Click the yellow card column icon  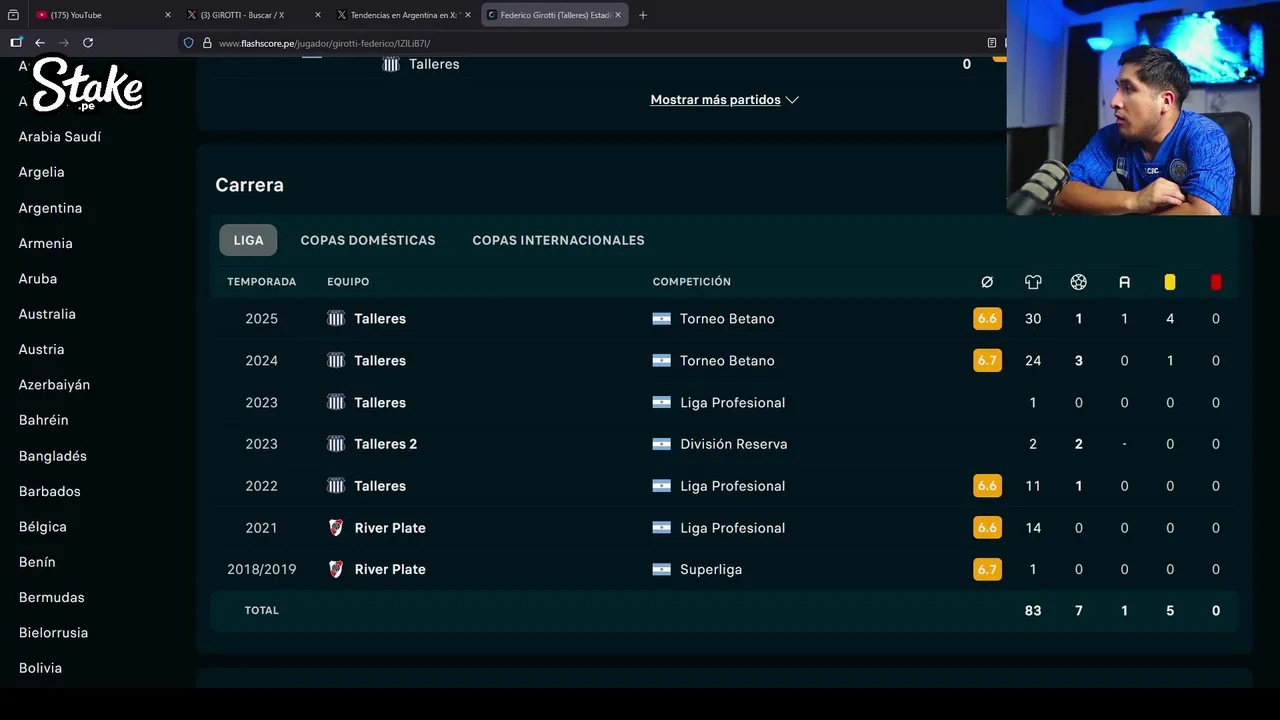1170,282
